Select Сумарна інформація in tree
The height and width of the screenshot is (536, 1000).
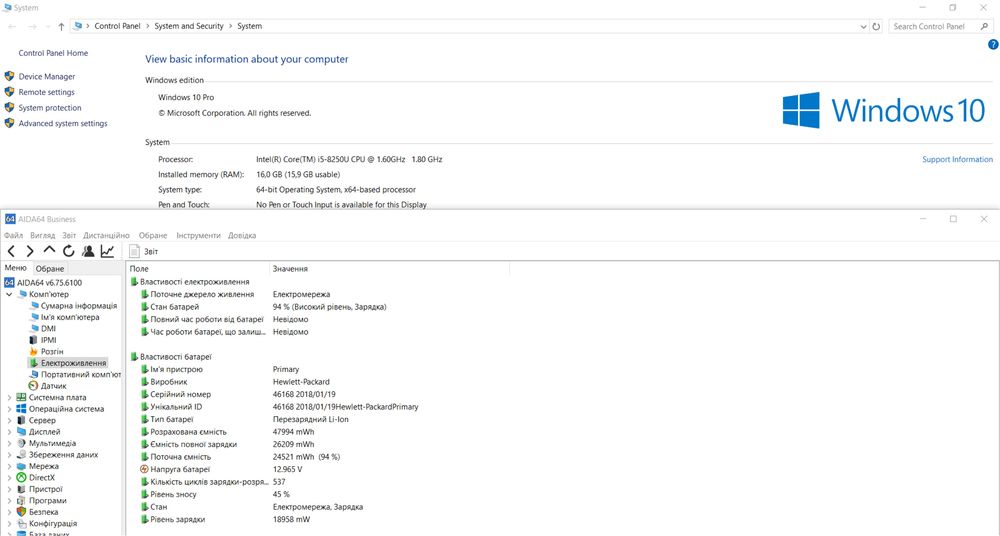pyautogui.click(x=79, y=306)
